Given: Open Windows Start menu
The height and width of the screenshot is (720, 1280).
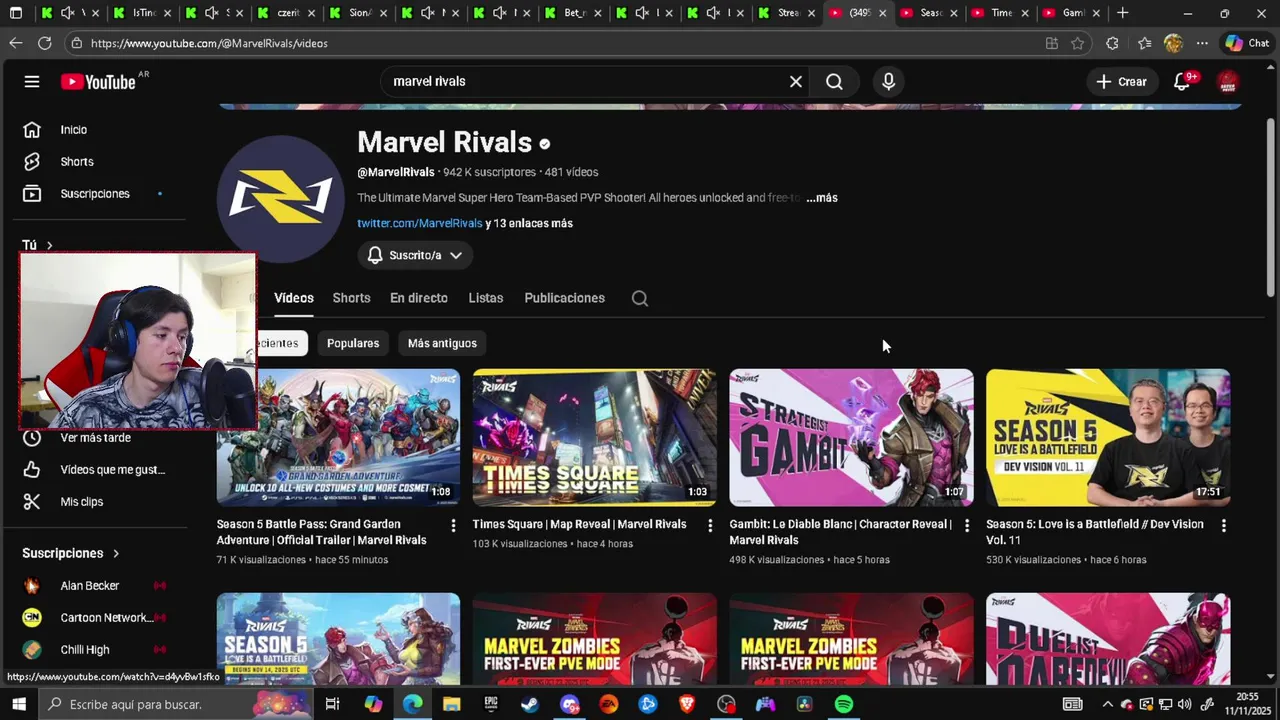Looking at the screenshot, I should click(18, 704).
